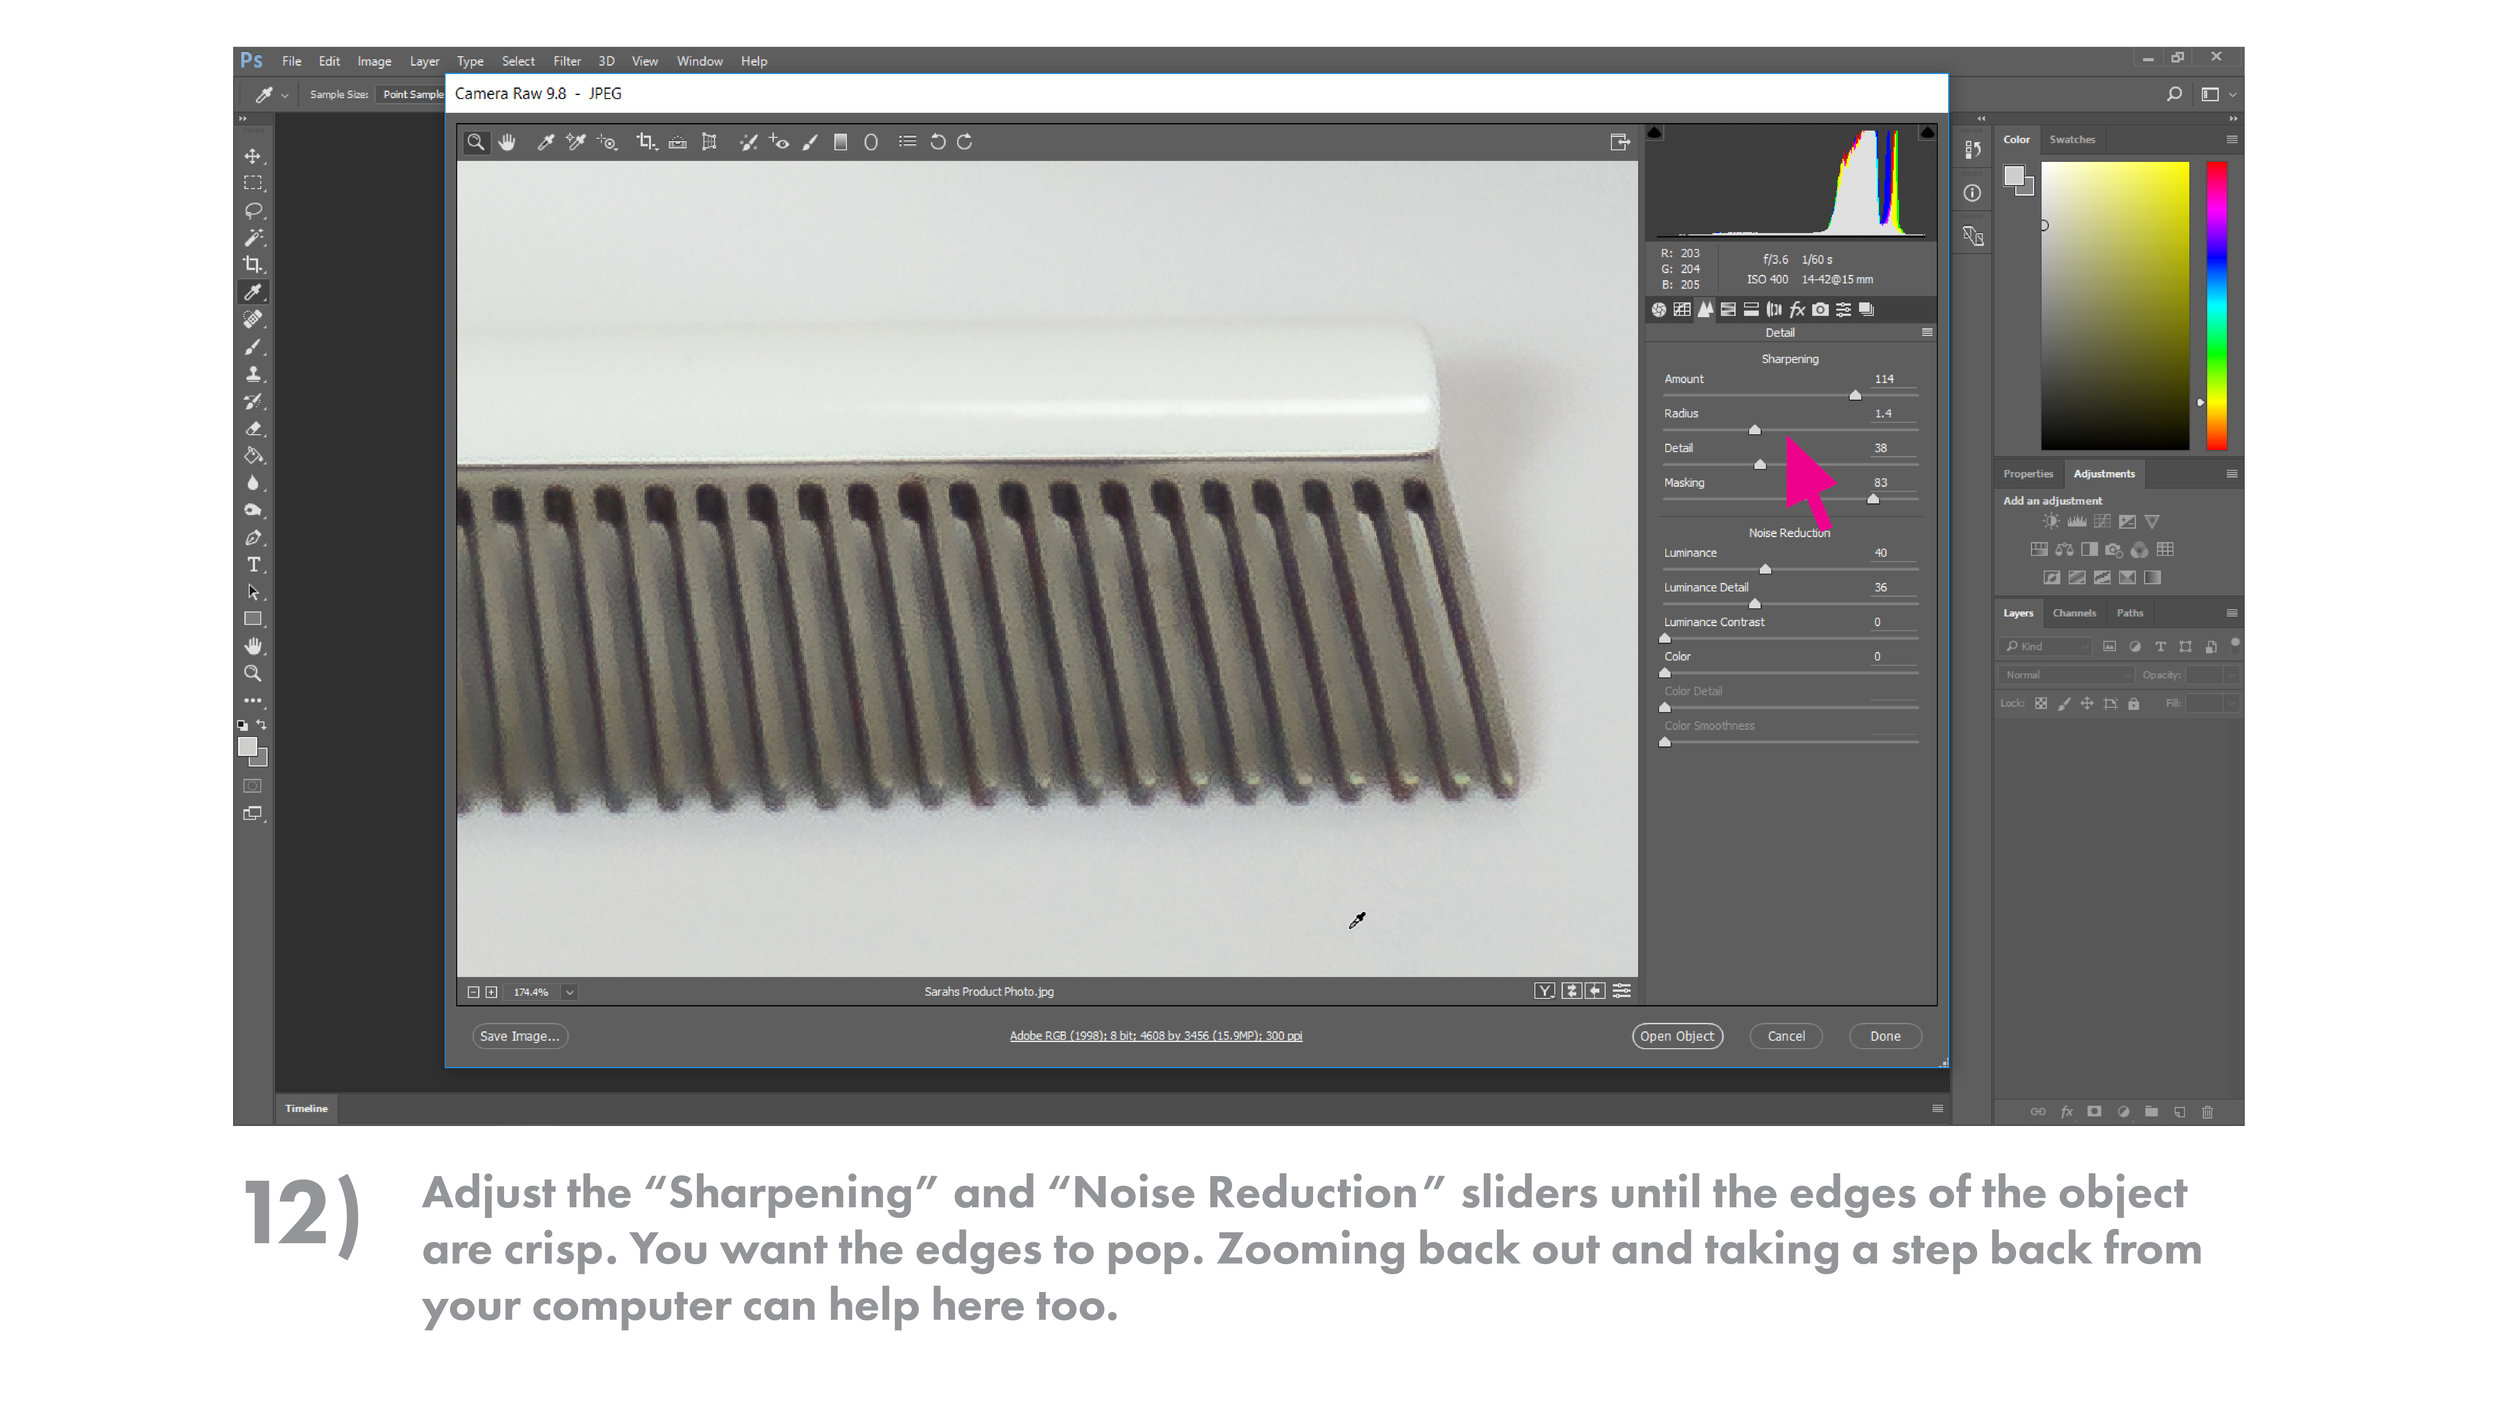2500x1406 pixels.
Task: Open the Window menu
Action: pos(699,61)
